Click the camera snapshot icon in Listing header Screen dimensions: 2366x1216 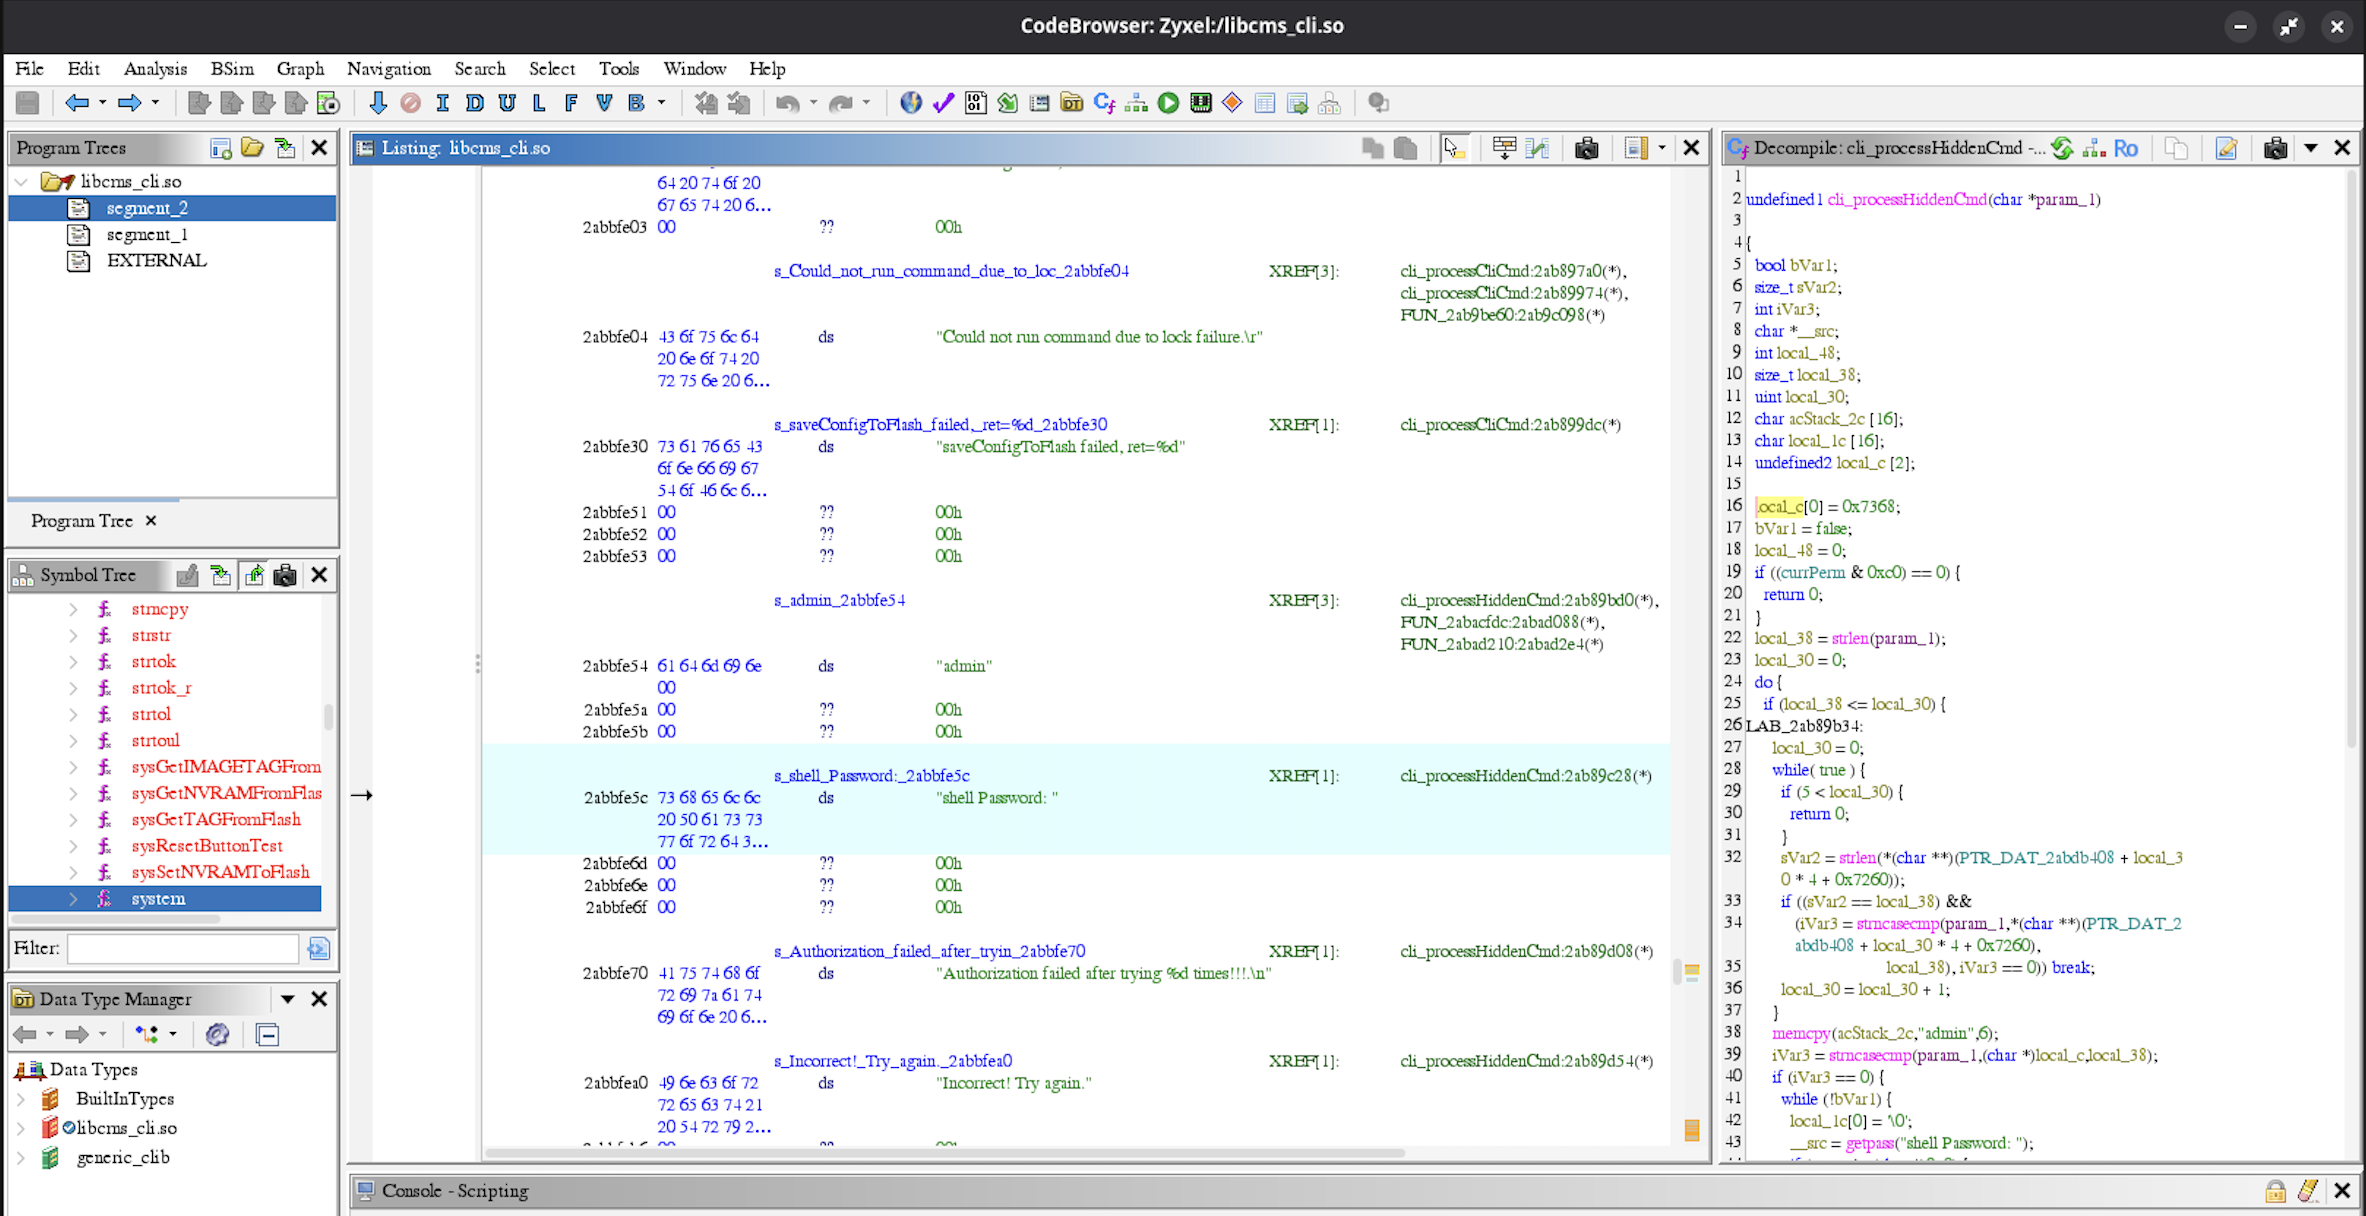1587,148
